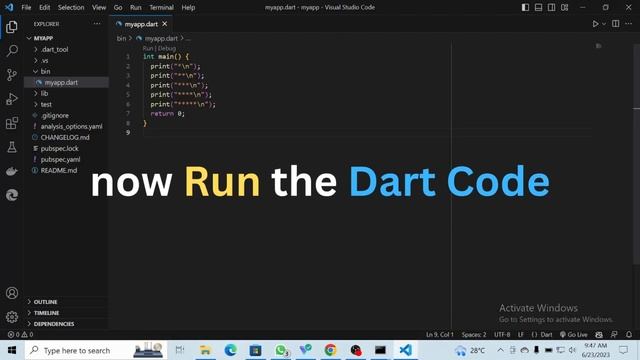Toggle panel layout button

[538, 7]
